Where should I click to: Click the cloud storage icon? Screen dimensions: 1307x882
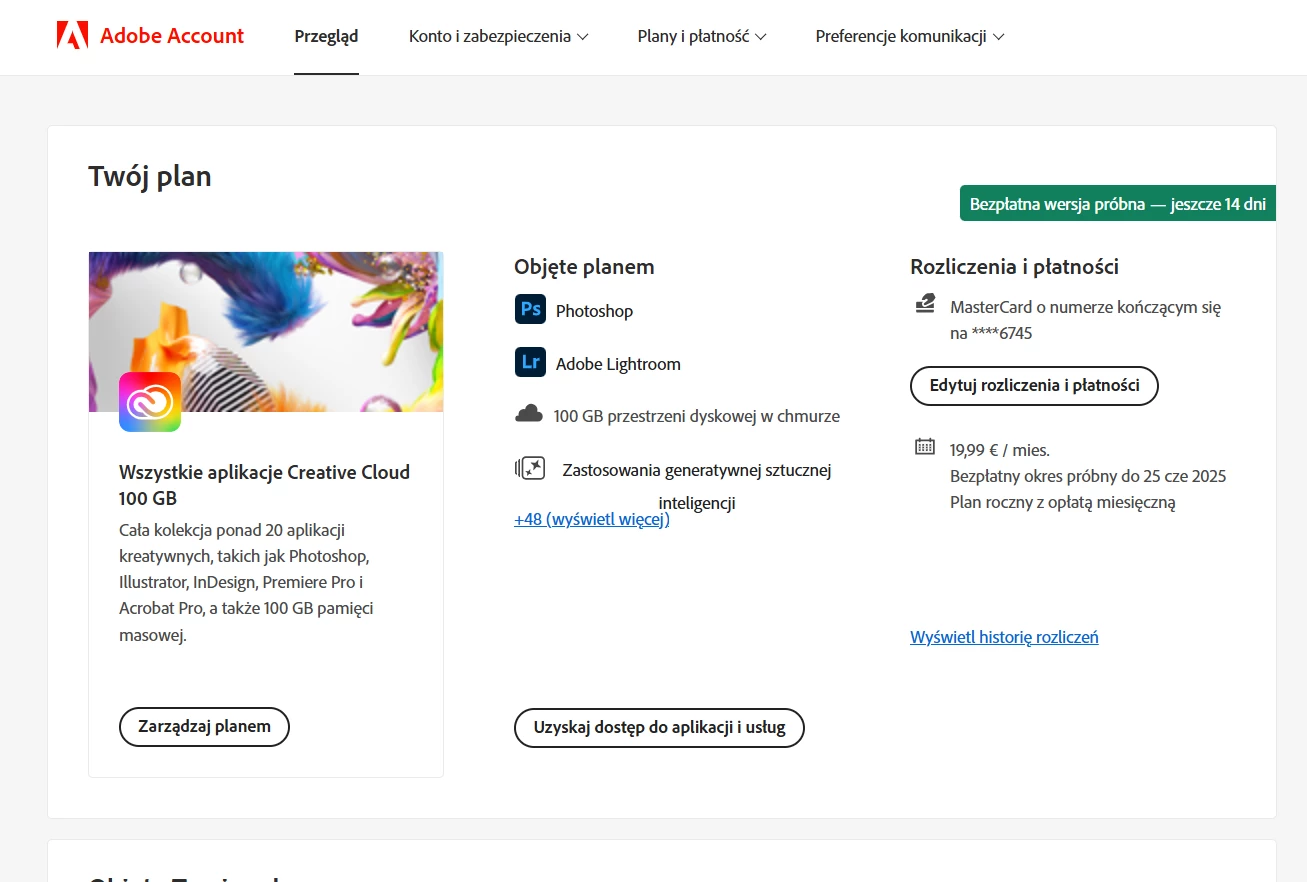[529, 414]
